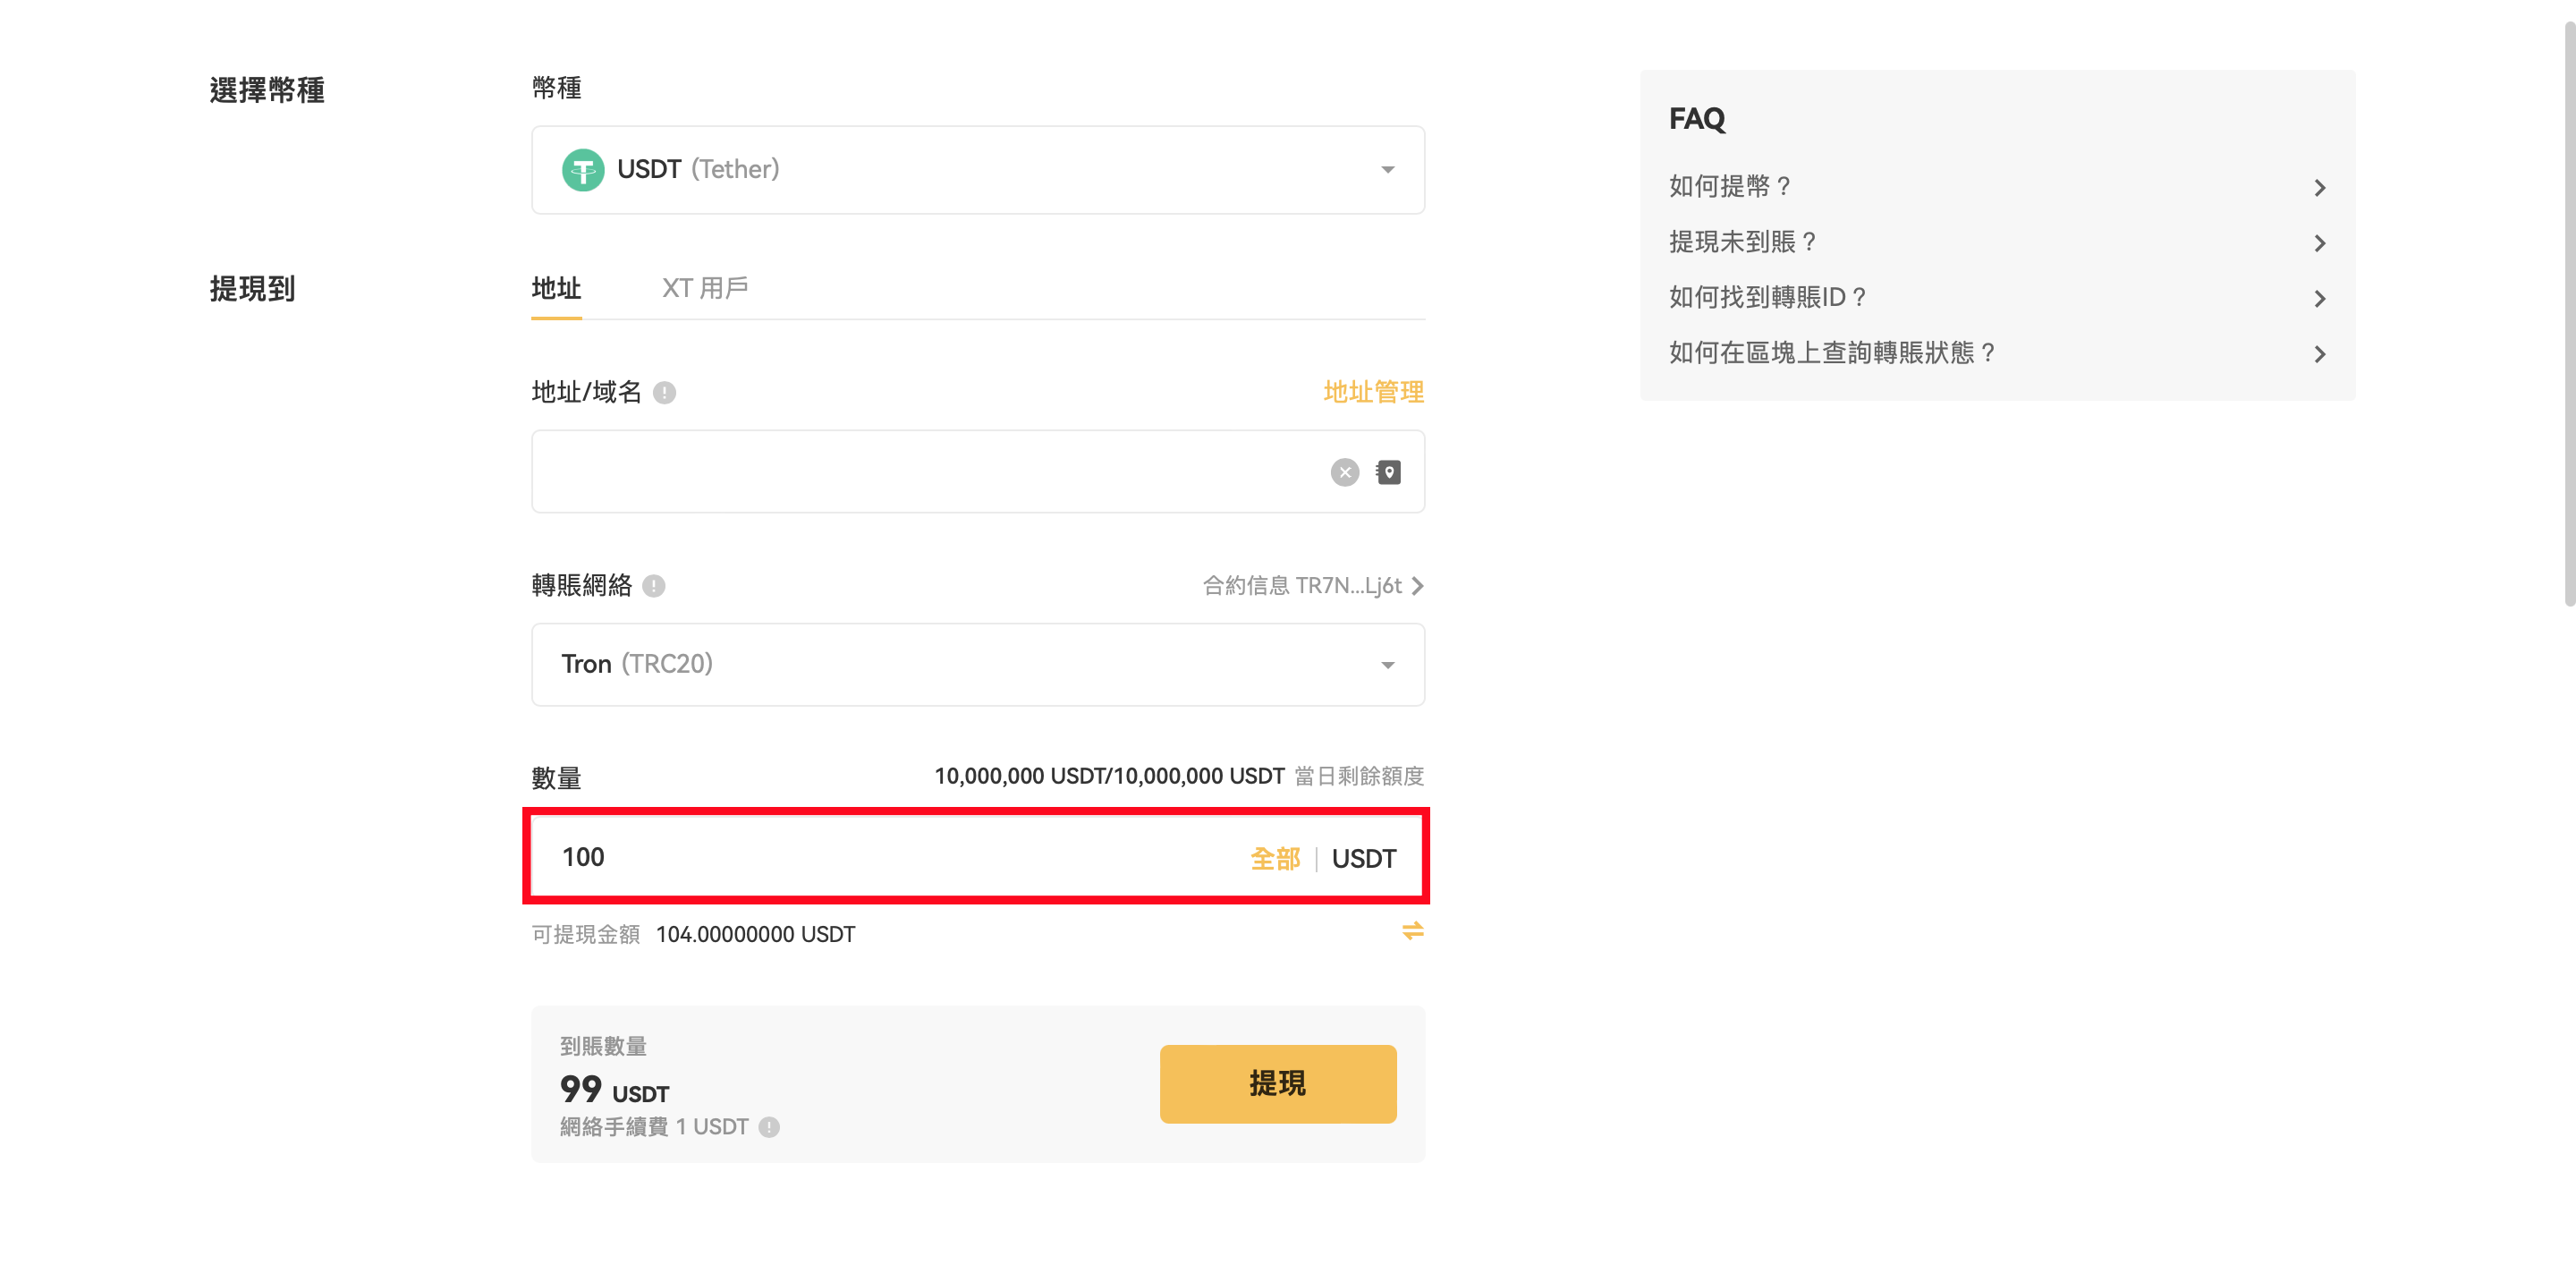Click the Tether USDT coin icon
Screen dimensions: 2576x1265
pyautogui.click(x=582, y=169)
